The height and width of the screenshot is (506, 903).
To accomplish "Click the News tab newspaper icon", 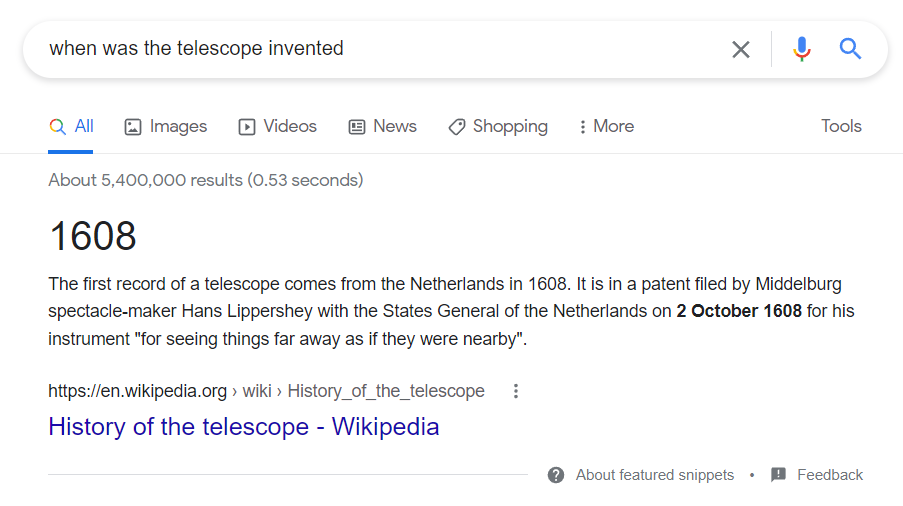I will [356, 127].
